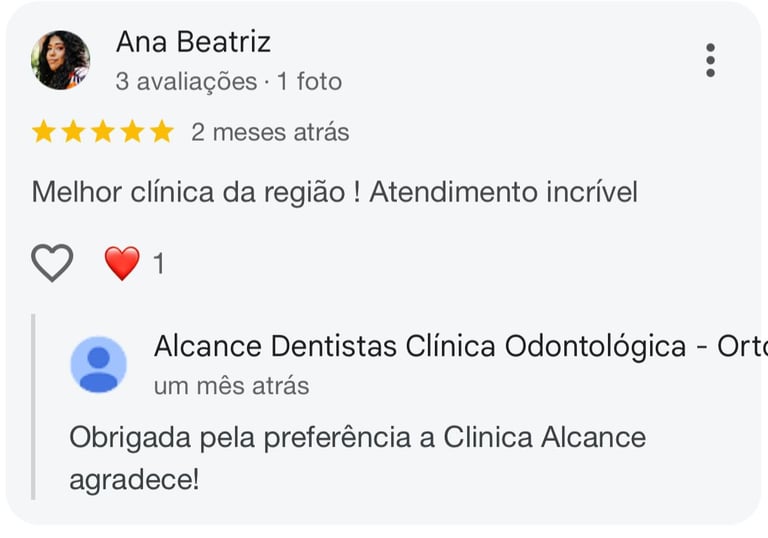Click the "3 avaliações" reviewer stat
The height and width of the screenshot is (538, 768).
pyautogui.click(x=186, y=82)
